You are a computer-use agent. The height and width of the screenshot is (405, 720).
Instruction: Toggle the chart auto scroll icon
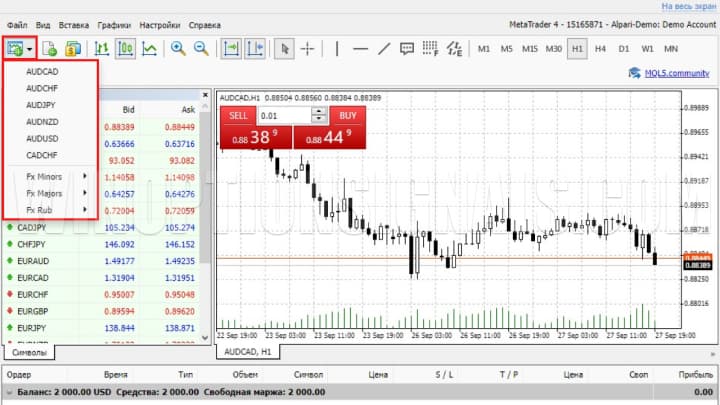[x=231, y=48]
